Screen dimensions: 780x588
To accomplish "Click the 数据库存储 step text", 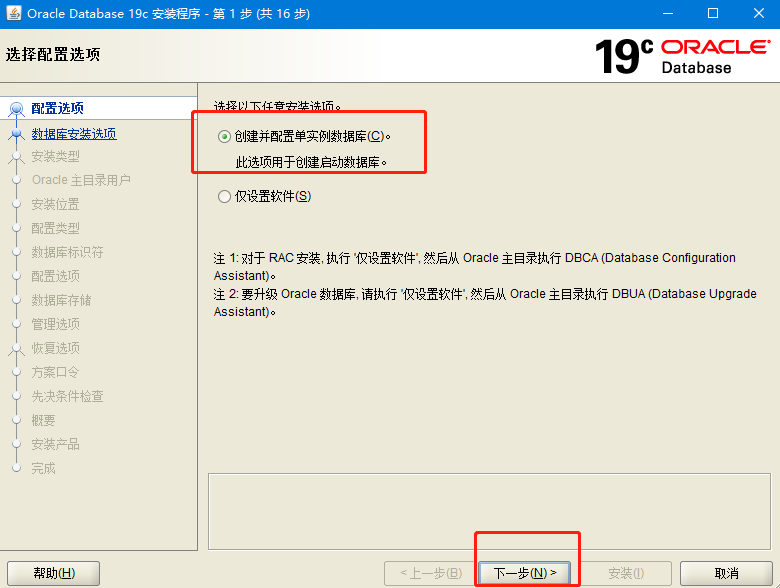I will click(x=61, y=300).
